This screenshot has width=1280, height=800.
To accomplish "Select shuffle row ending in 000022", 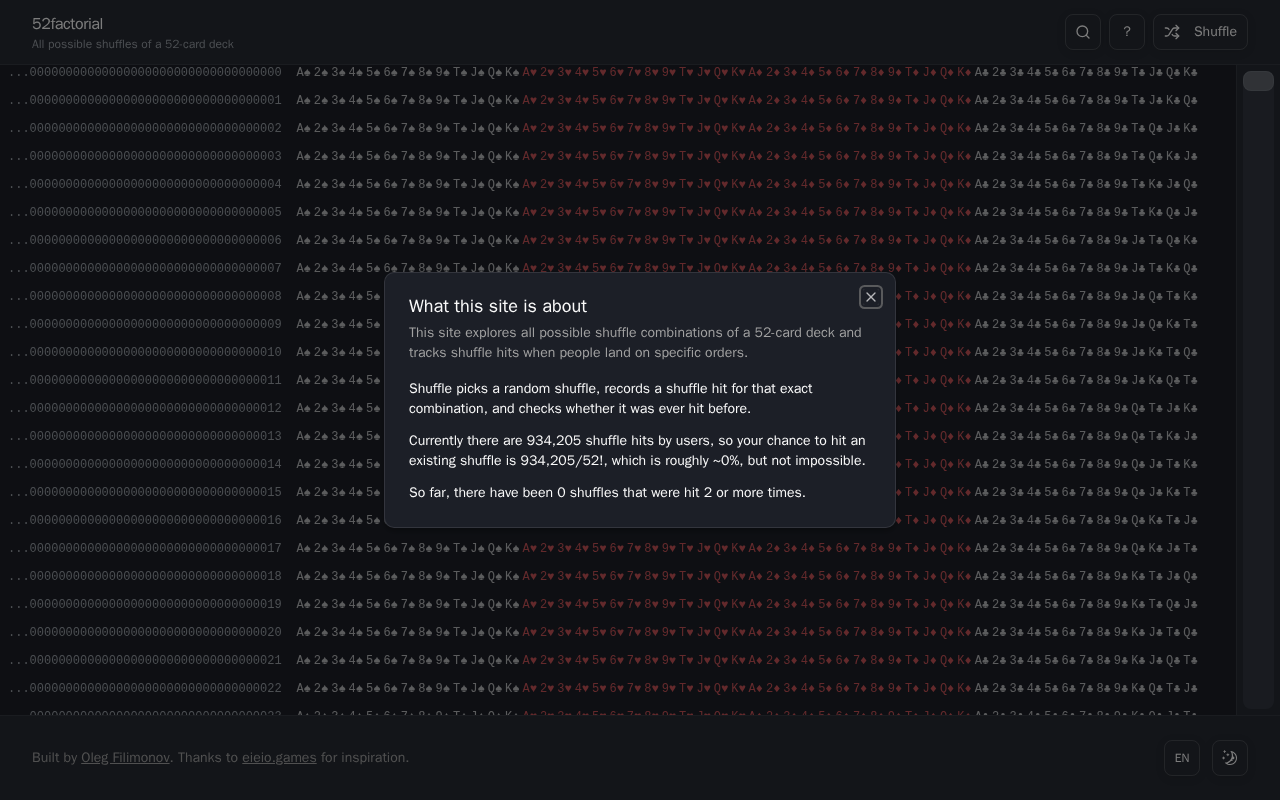I will click(x=618, y=688).
